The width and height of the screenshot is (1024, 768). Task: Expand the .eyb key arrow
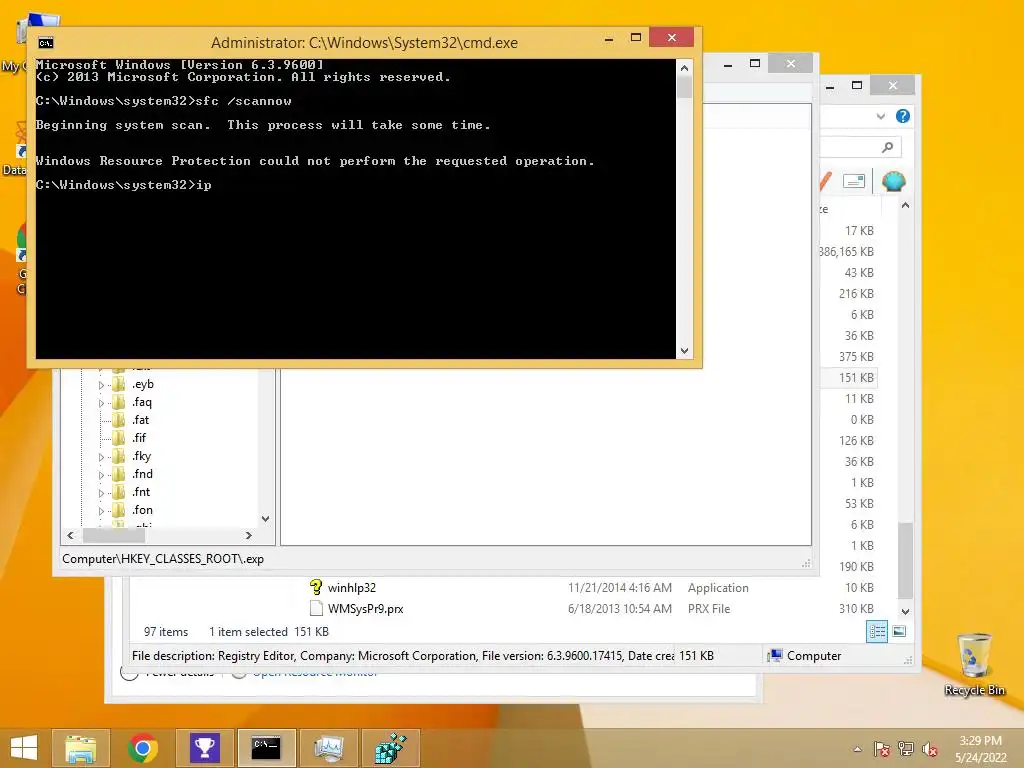(x=101, y=385)
